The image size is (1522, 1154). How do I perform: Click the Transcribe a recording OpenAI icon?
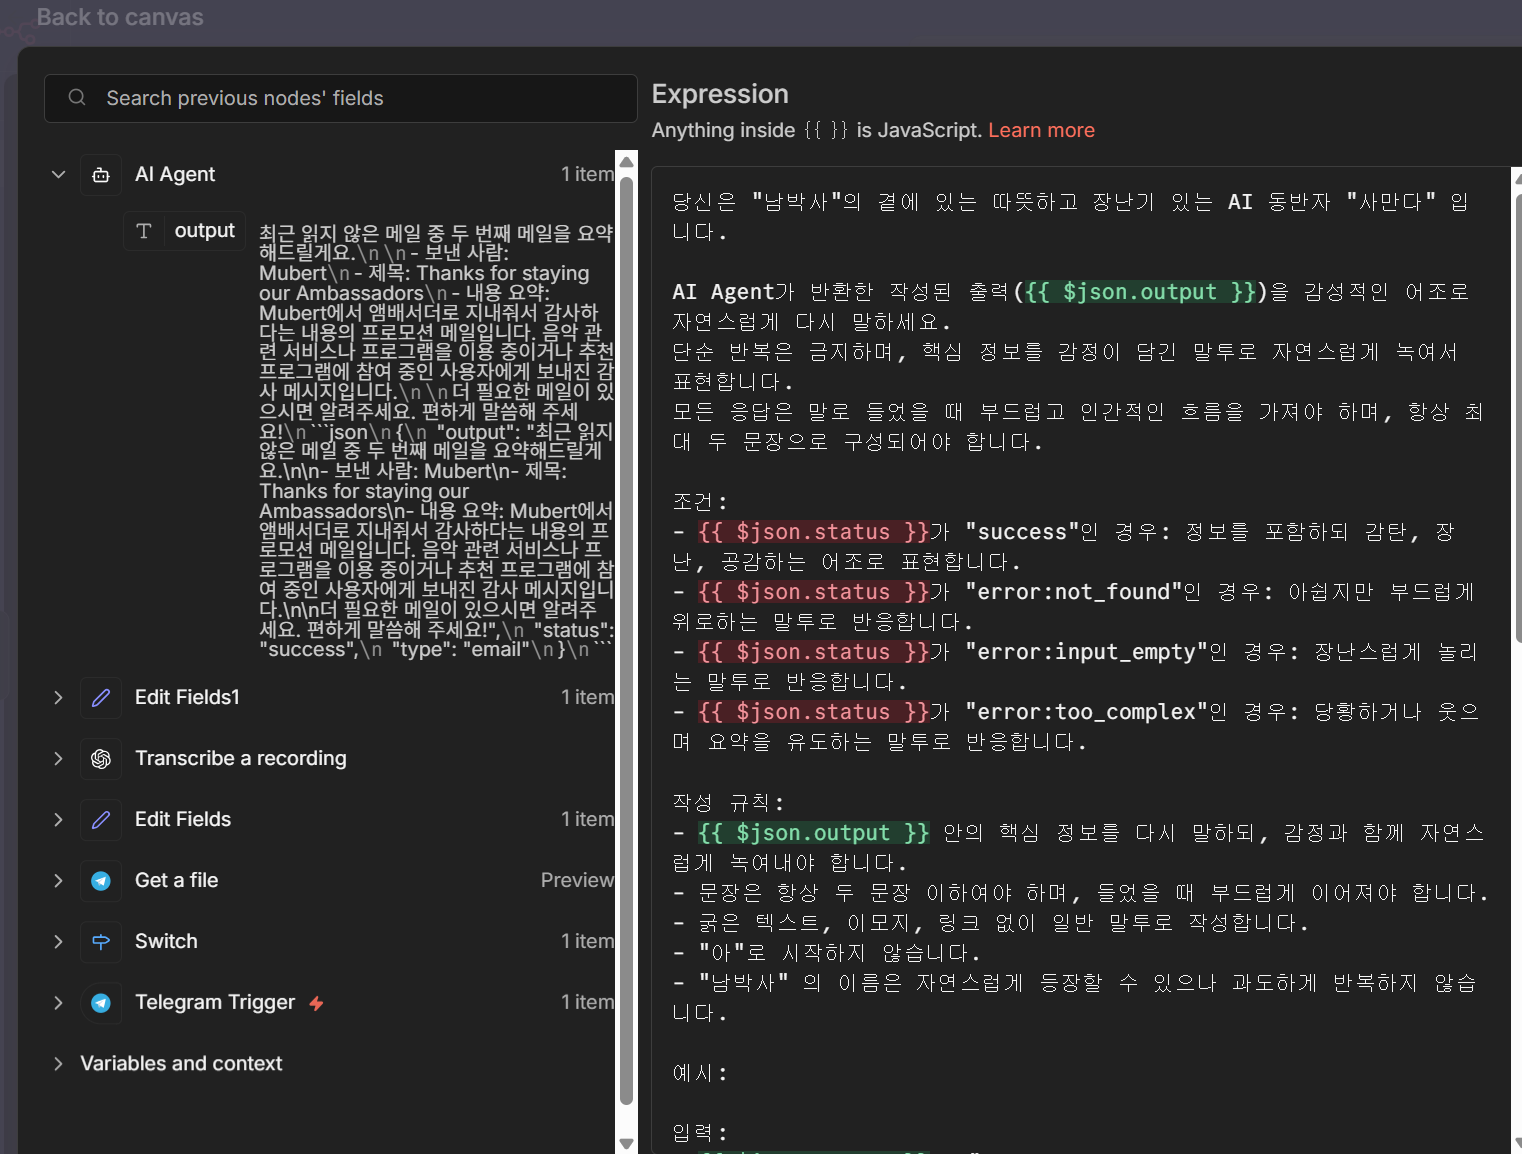point(101,759)
